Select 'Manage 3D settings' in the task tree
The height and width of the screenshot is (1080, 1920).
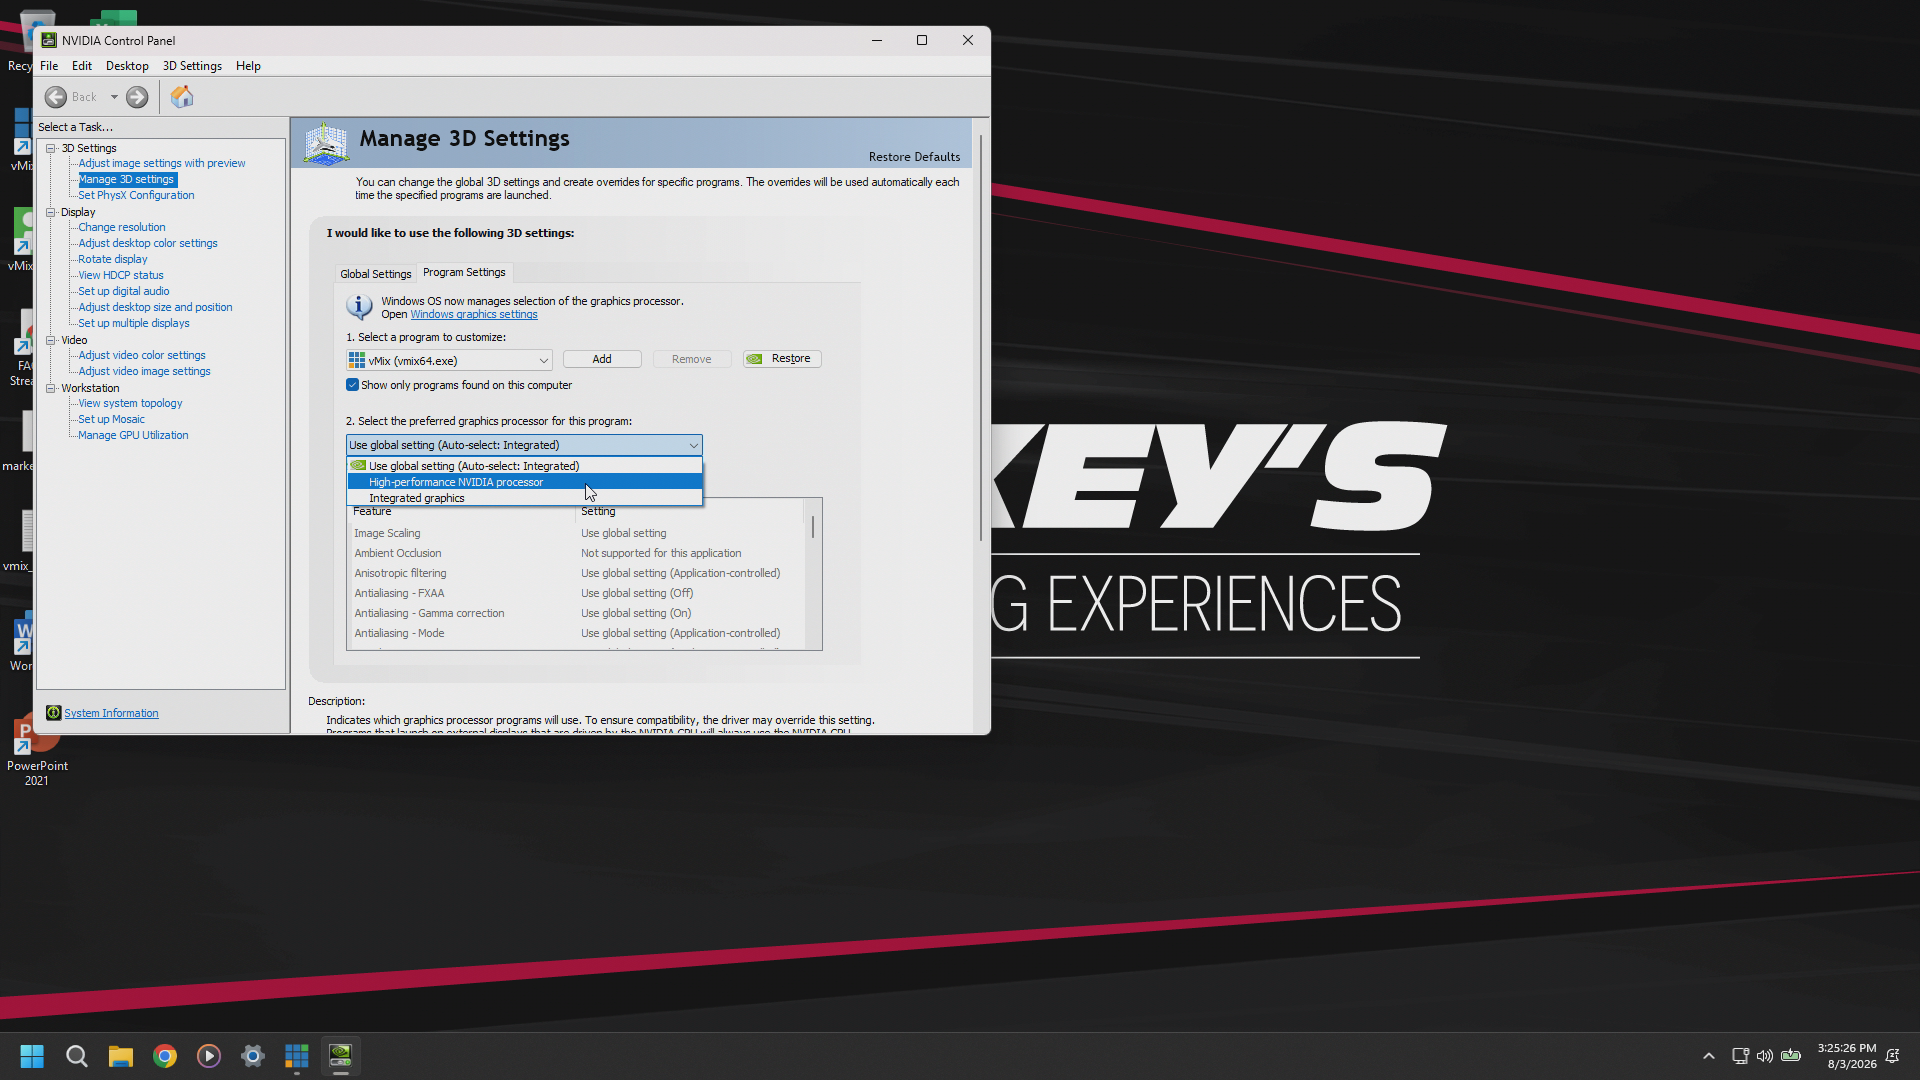click(x=127, y=180)
